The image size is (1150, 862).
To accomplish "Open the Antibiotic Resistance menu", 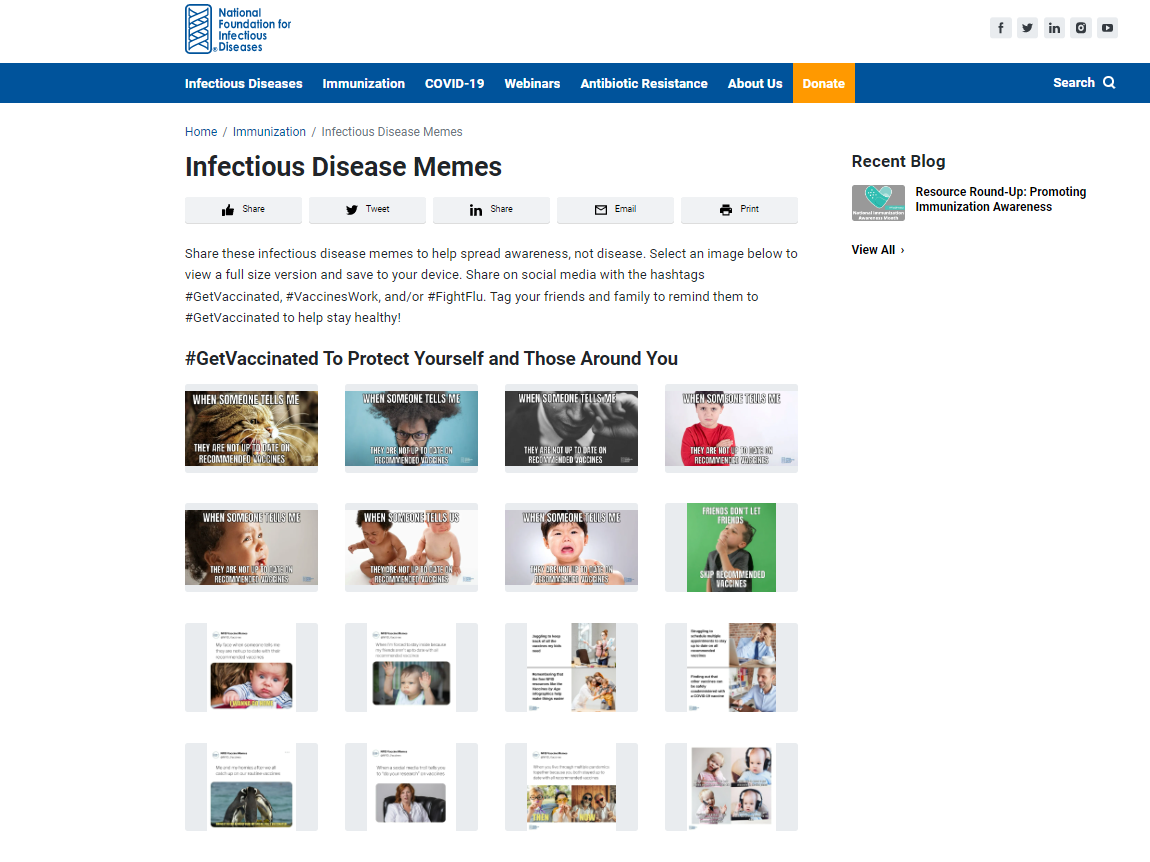I will coord(643,83).
